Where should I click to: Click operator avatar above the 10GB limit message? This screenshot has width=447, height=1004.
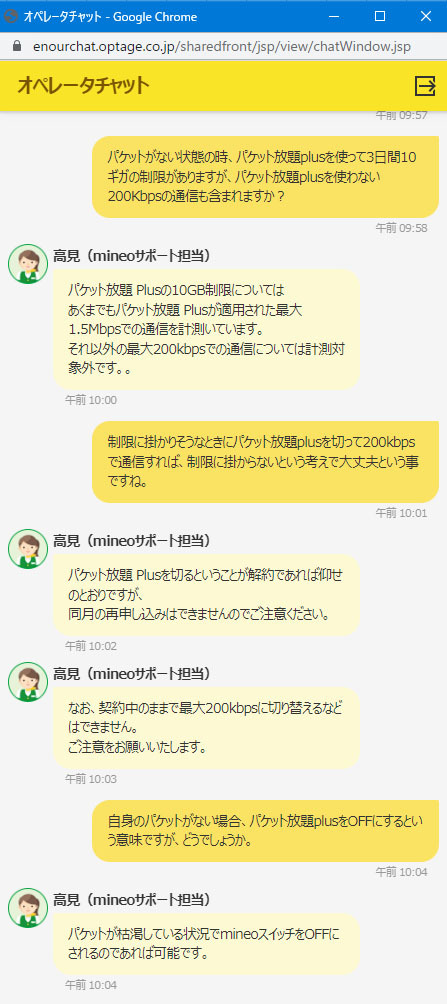point(28,263)
